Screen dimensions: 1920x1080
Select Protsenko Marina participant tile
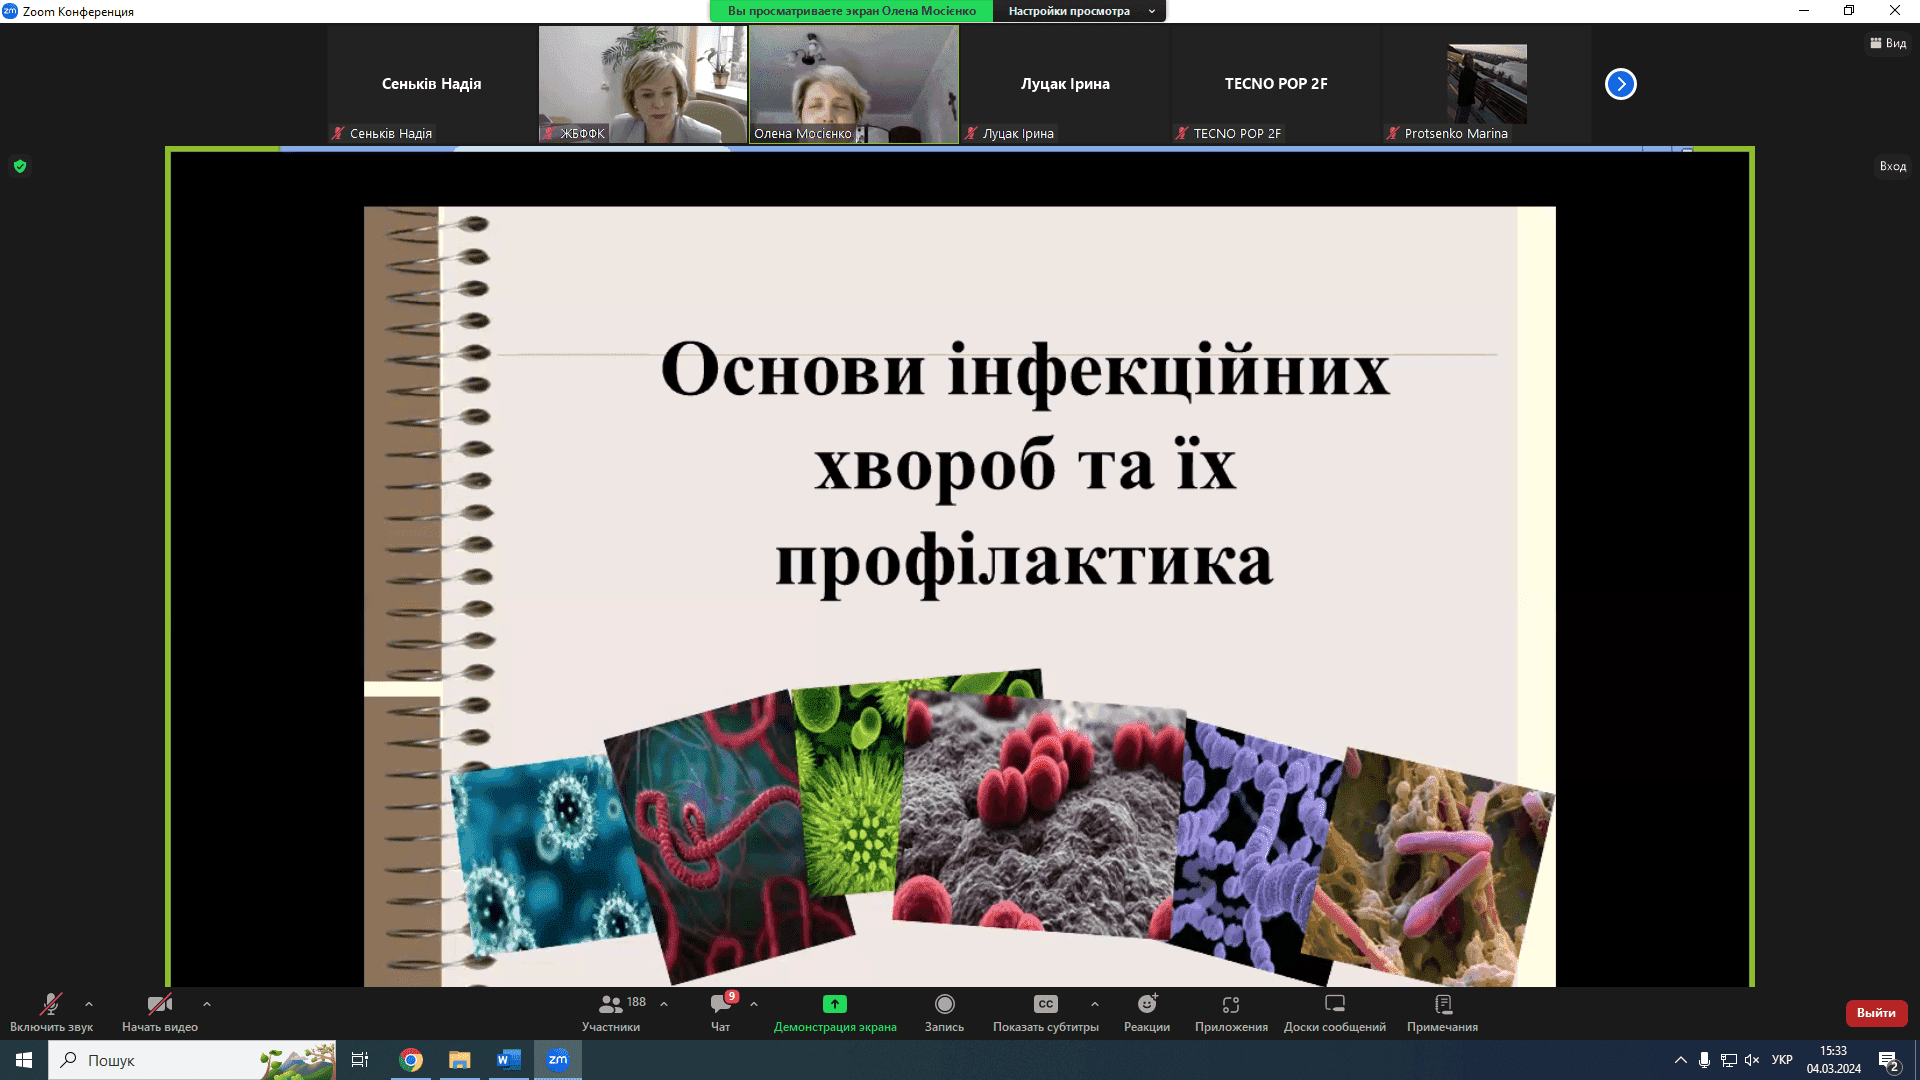(1487, 84)
